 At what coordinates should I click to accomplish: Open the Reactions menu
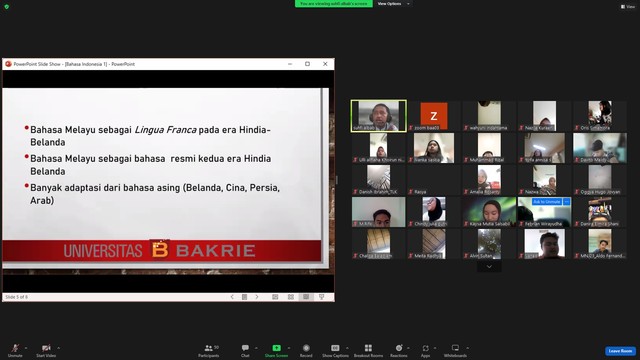point(399,350)
